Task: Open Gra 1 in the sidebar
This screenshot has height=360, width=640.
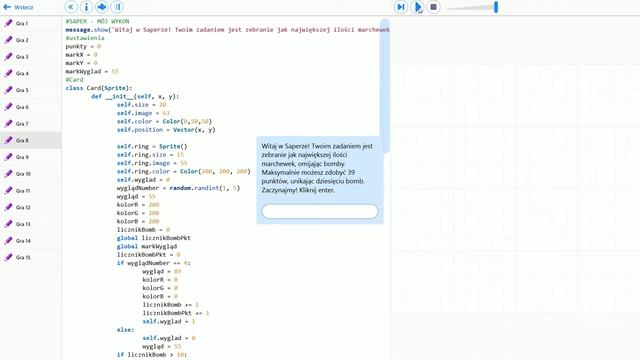Action: (31, 23)
